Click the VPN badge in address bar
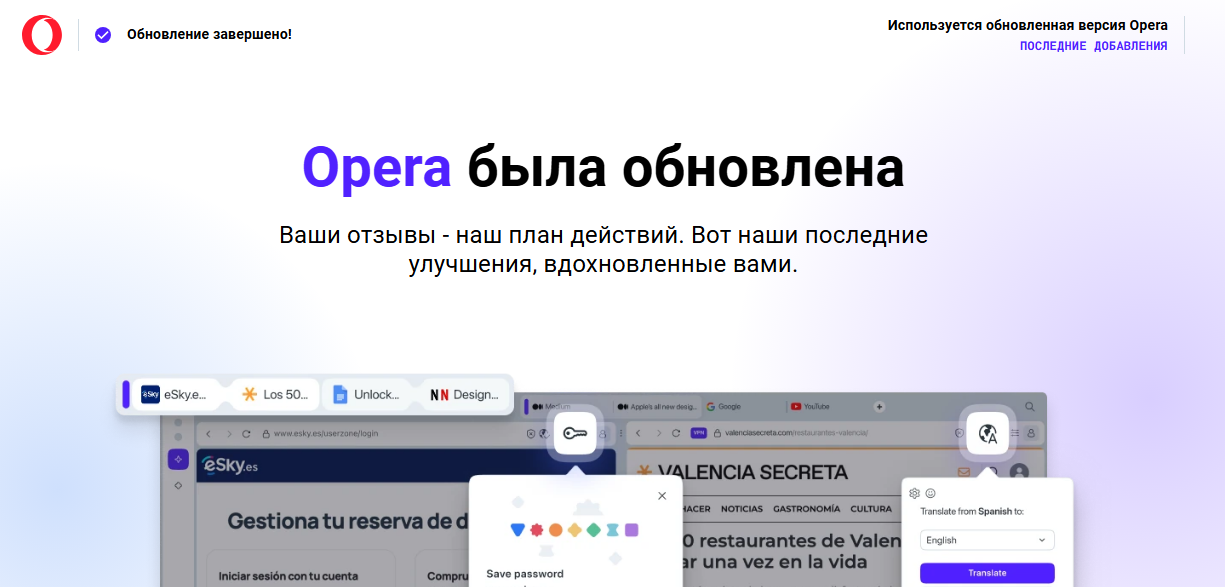Viewport: 1225px width, 587px height. (x=698, y=433)
